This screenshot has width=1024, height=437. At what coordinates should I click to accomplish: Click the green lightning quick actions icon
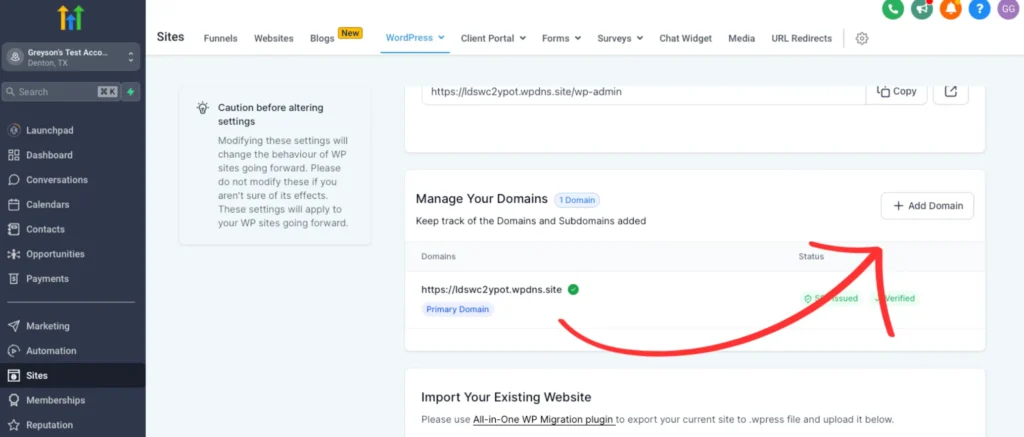click(x=131, y=92)
